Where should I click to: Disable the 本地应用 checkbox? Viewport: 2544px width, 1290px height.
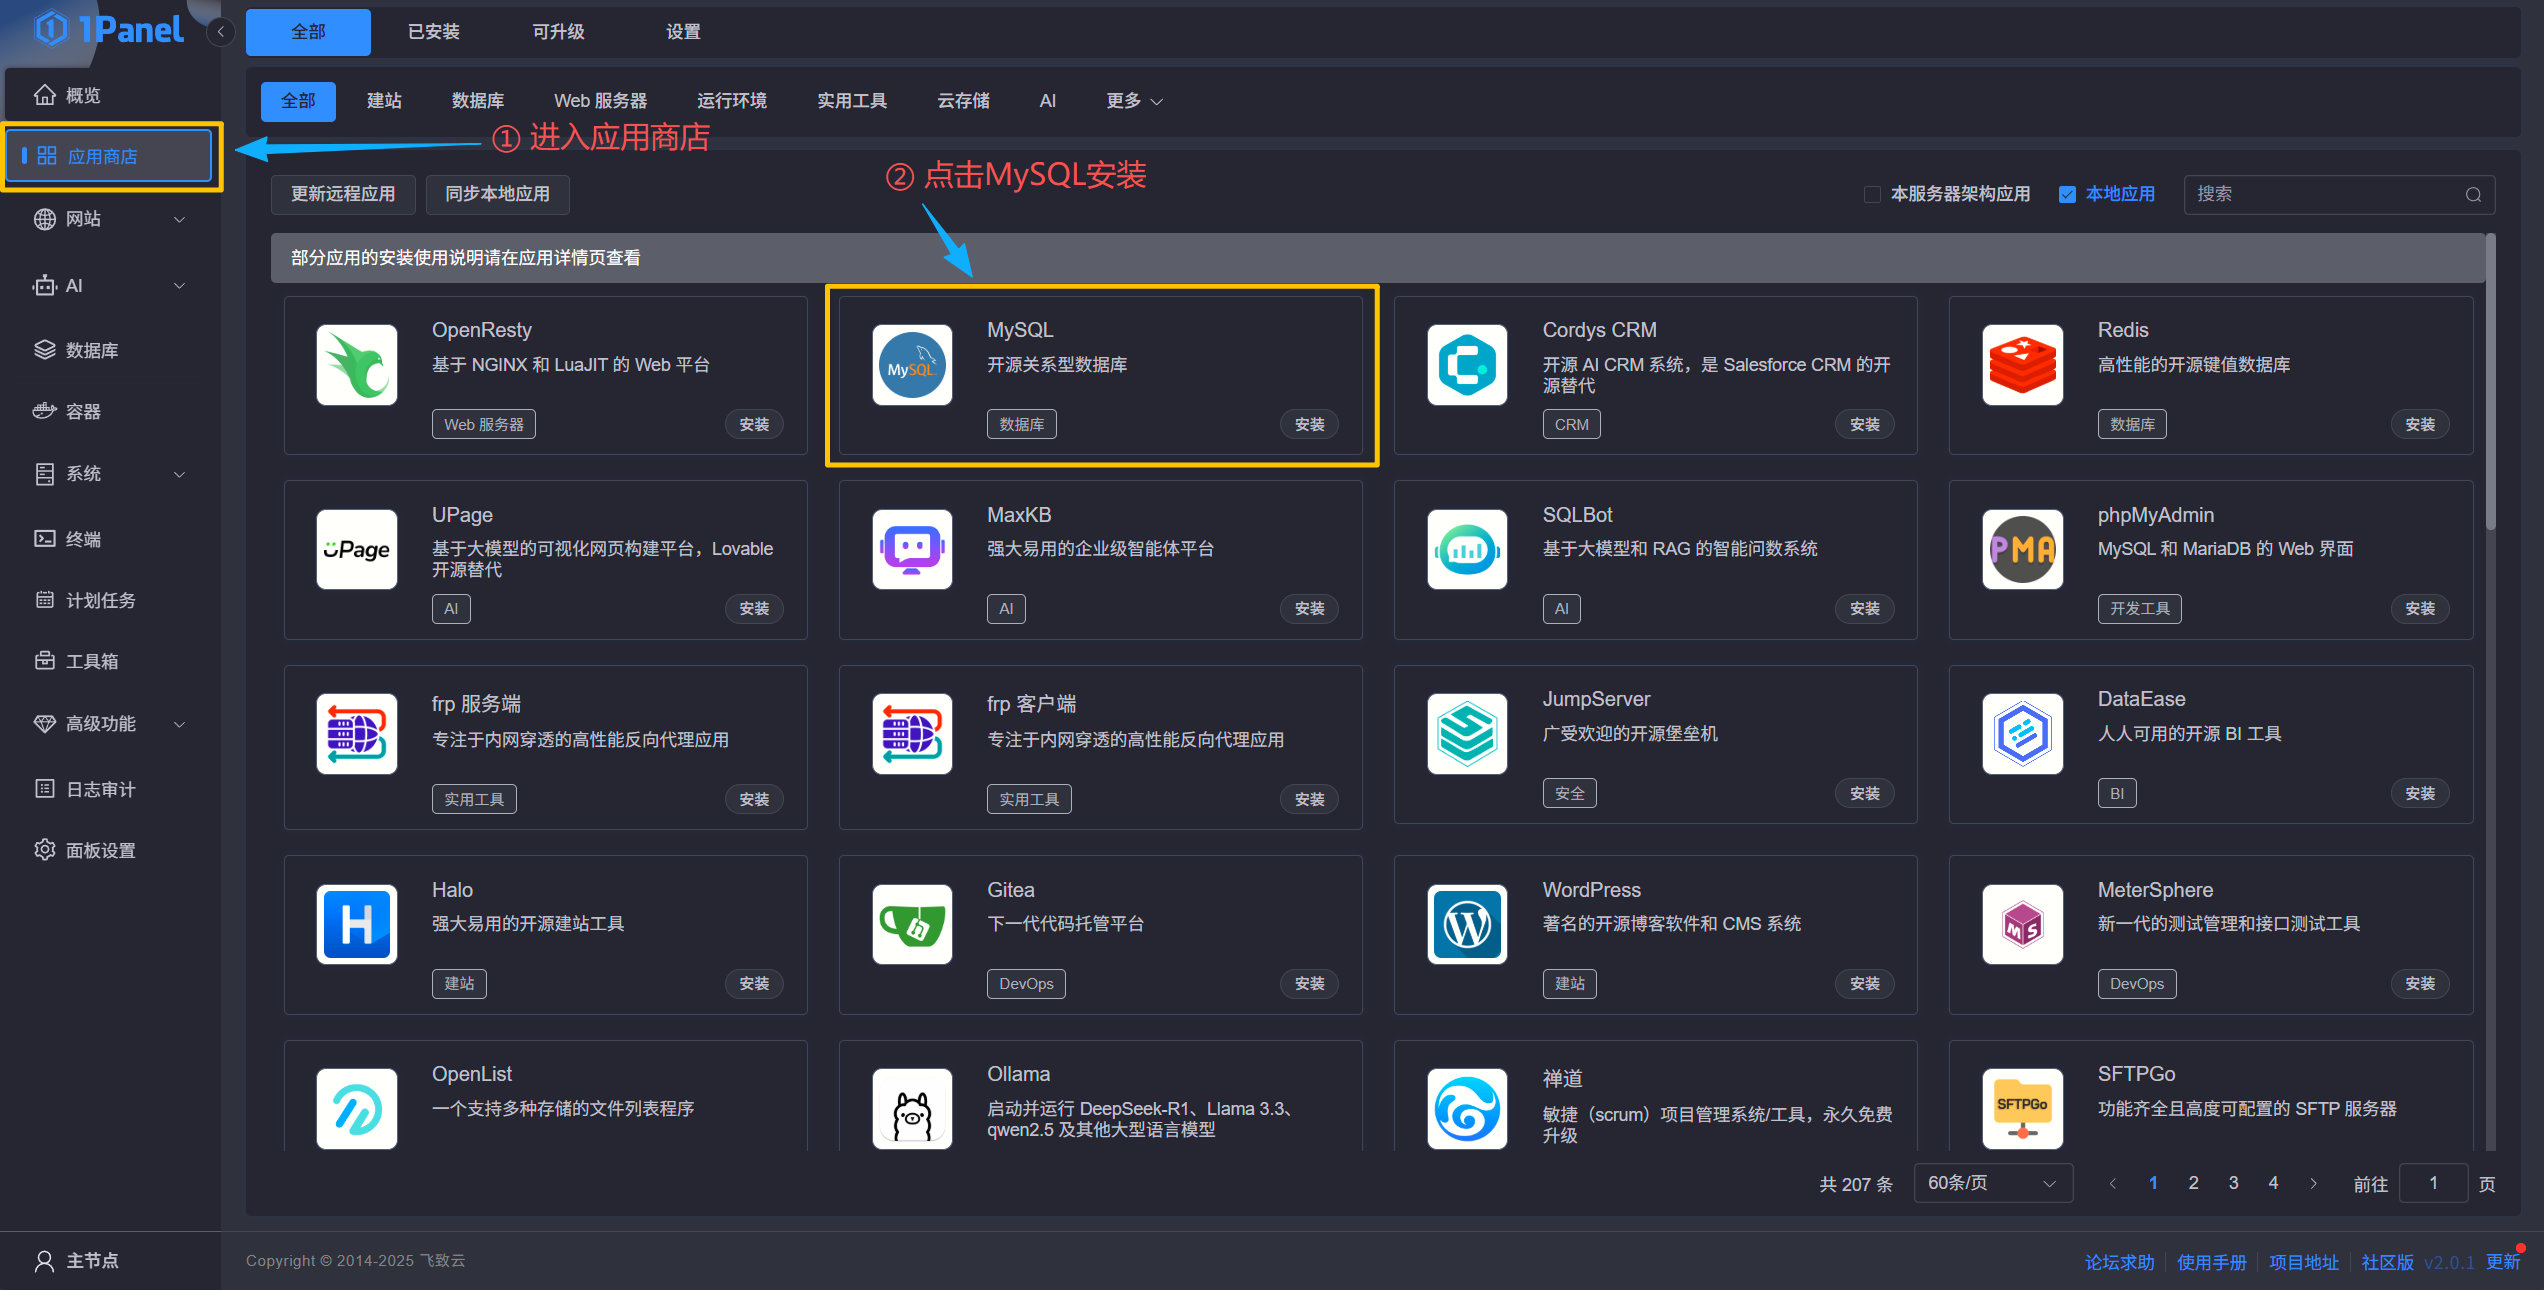coord(2067,194)
